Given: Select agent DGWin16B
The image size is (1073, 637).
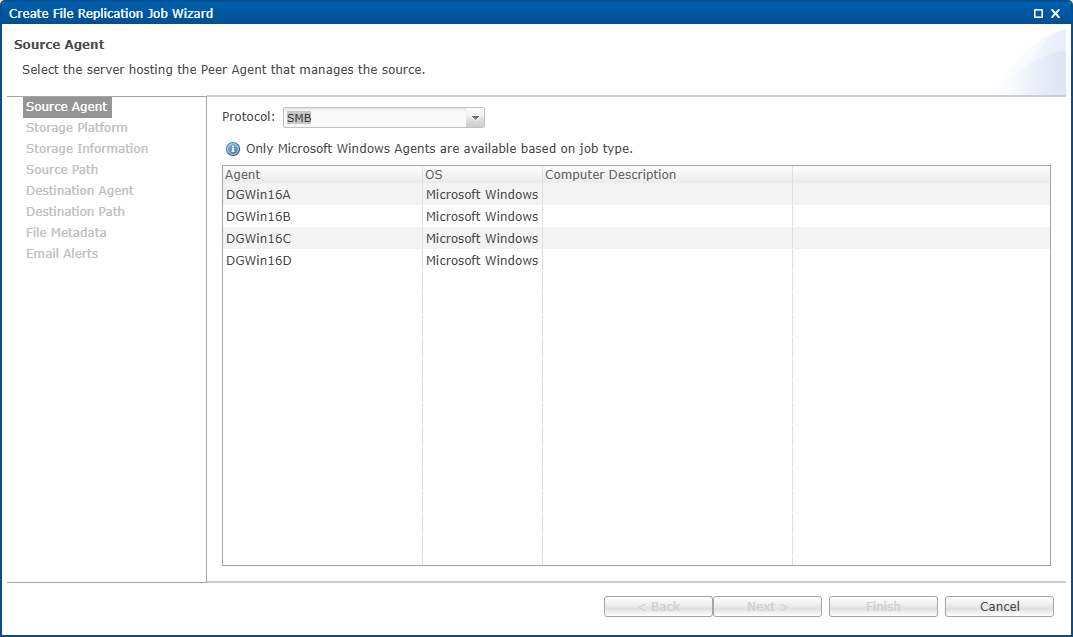Looking at the screenshot, I should pyautogui.click(x=258, y=216).
